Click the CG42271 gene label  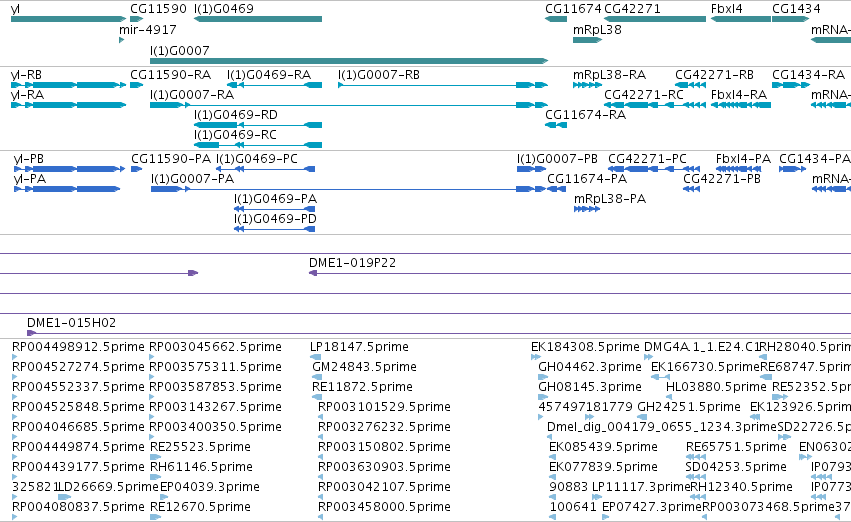[632, 9]
